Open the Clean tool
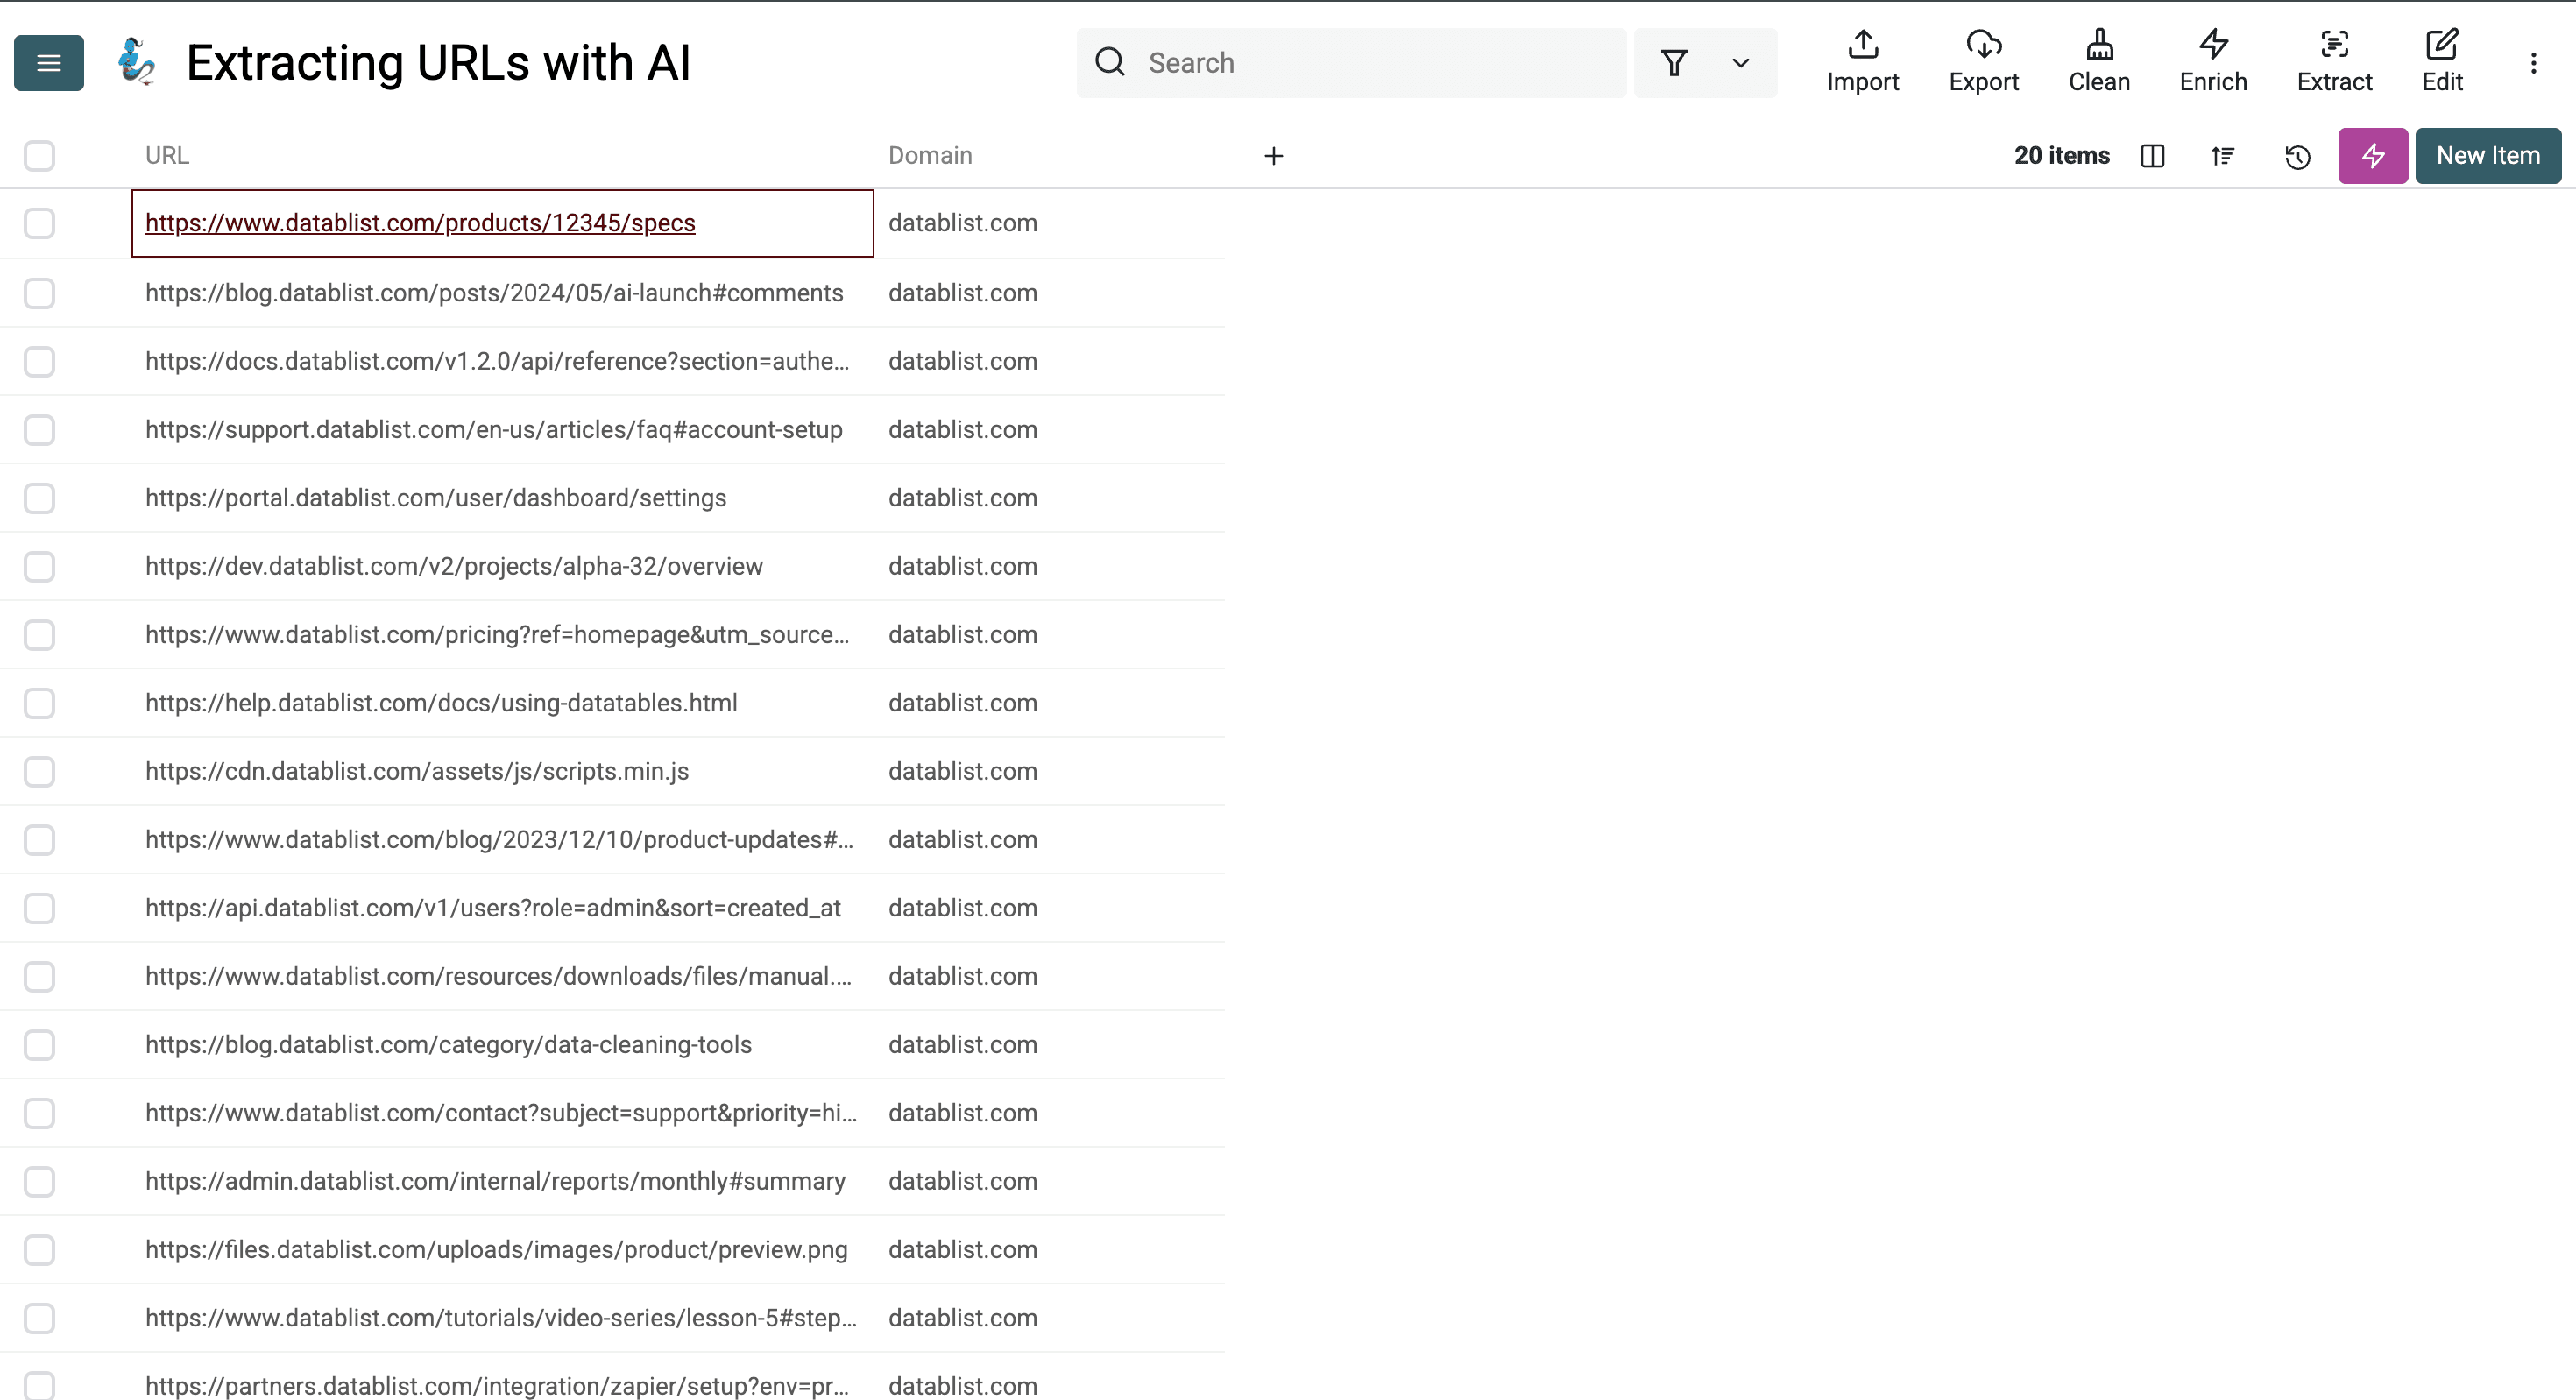This screenshot has height=1400, width=2576. point(2099,62)
